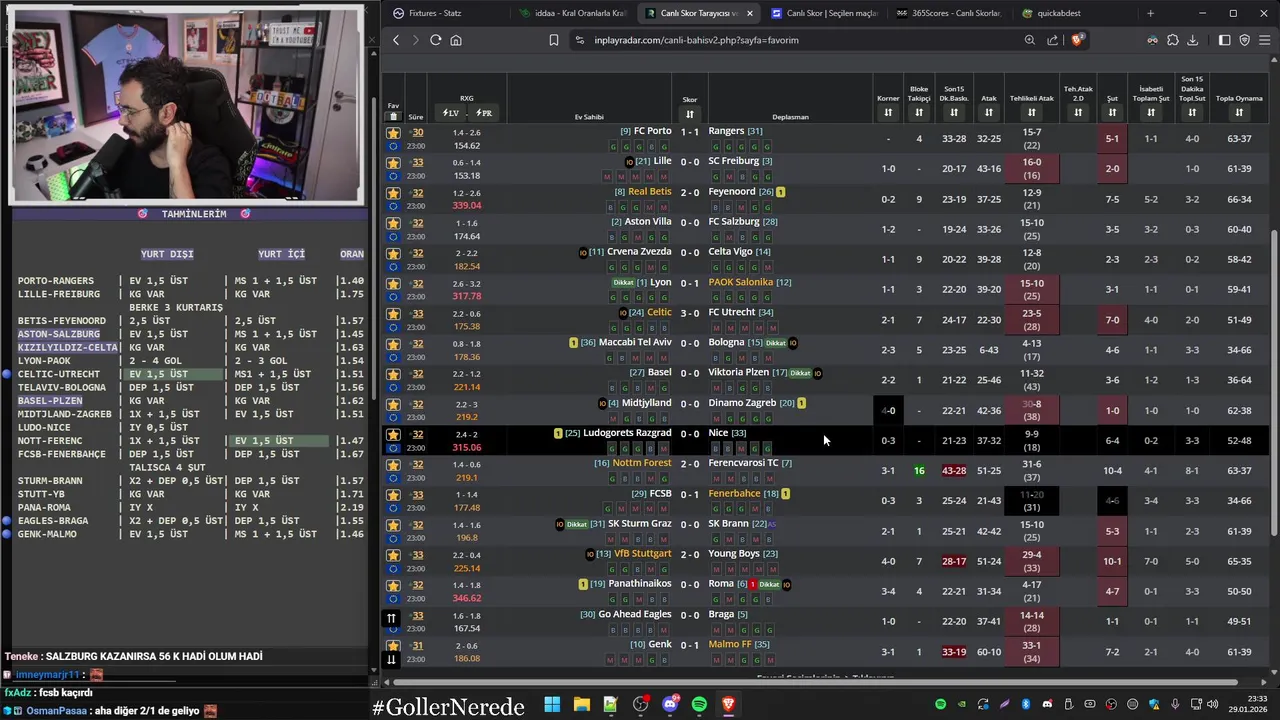This screenshot has height=720, width=1280.
Task: Sort by İsabetli Toplam Şut column
Action: [x=1150, y=113]
